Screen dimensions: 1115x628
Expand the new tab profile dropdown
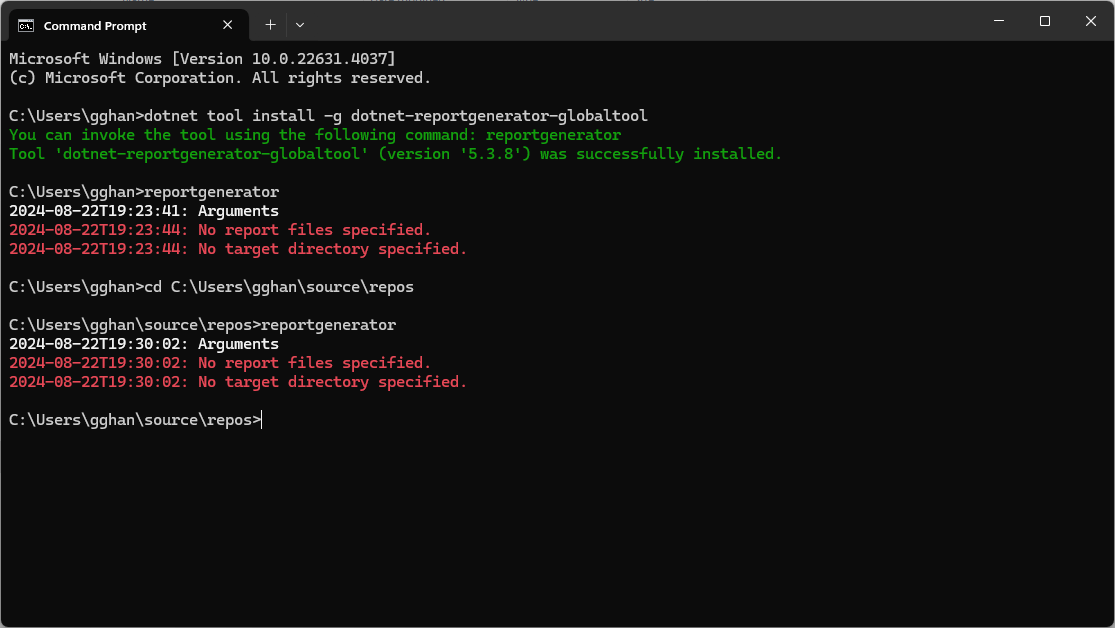coord(300,24)
